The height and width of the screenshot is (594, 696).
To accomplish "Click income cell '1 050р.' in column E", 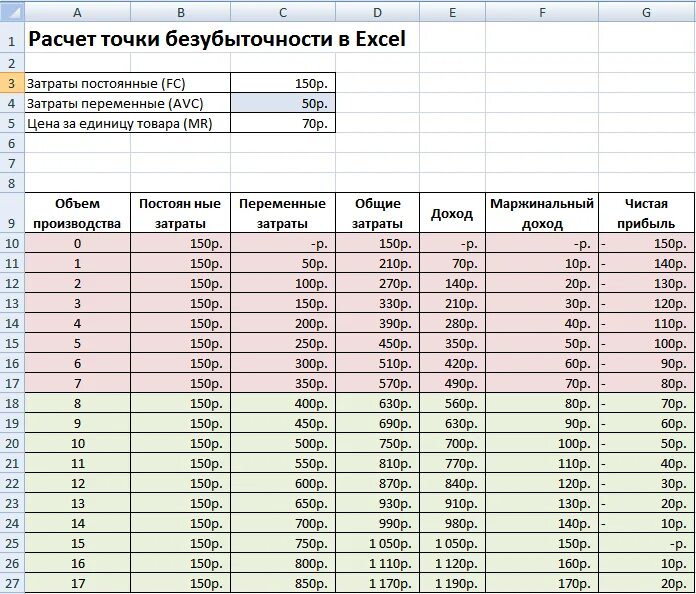I will pos(452,543).
